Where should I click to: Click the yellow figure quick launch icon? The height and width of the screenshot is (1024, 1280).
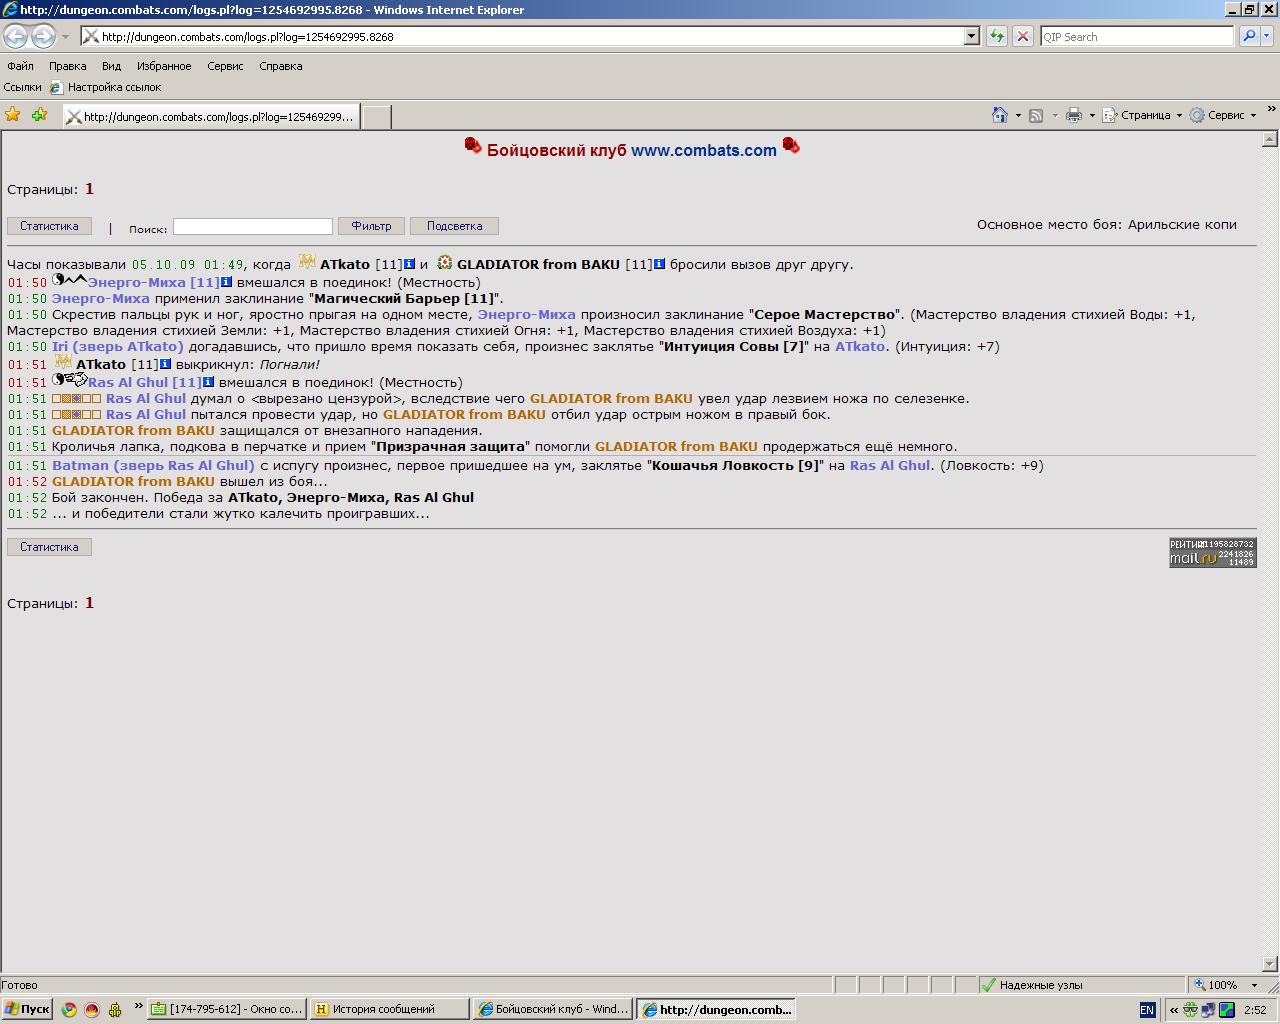tap(115, 1009)
